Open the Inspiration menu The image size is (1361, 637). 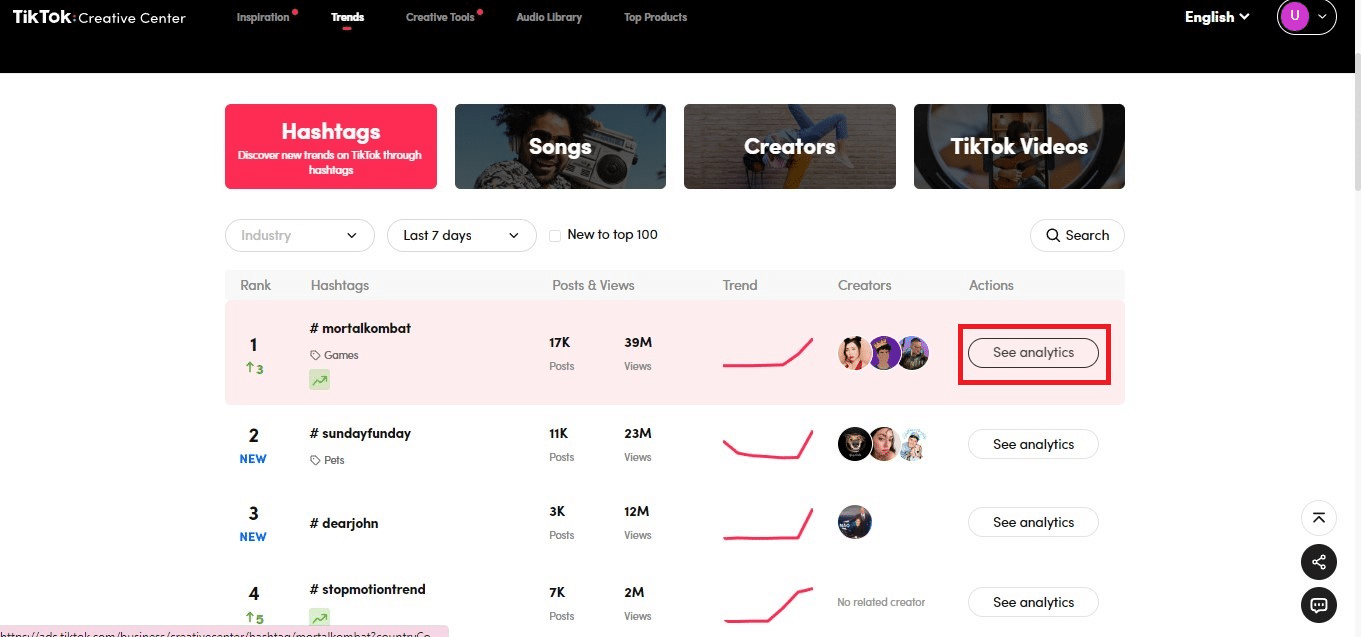(x=263, y=17)
